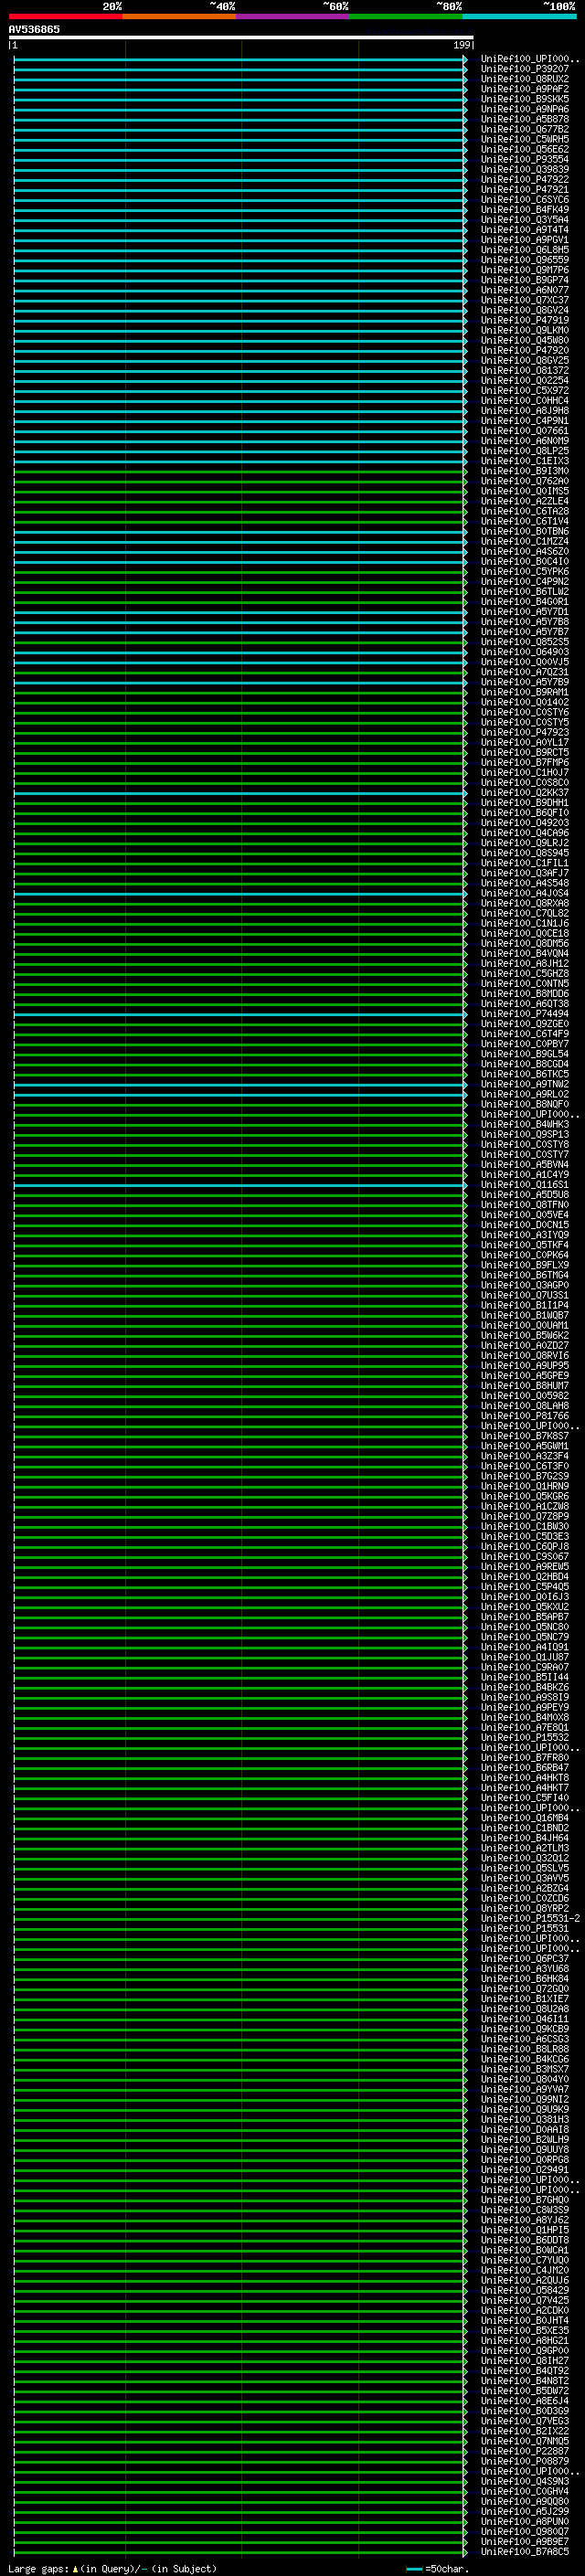This screenshot has width=585, height=2576.
Task: Open hit UniRef100_P39207
Action: (x=525, y=69)
